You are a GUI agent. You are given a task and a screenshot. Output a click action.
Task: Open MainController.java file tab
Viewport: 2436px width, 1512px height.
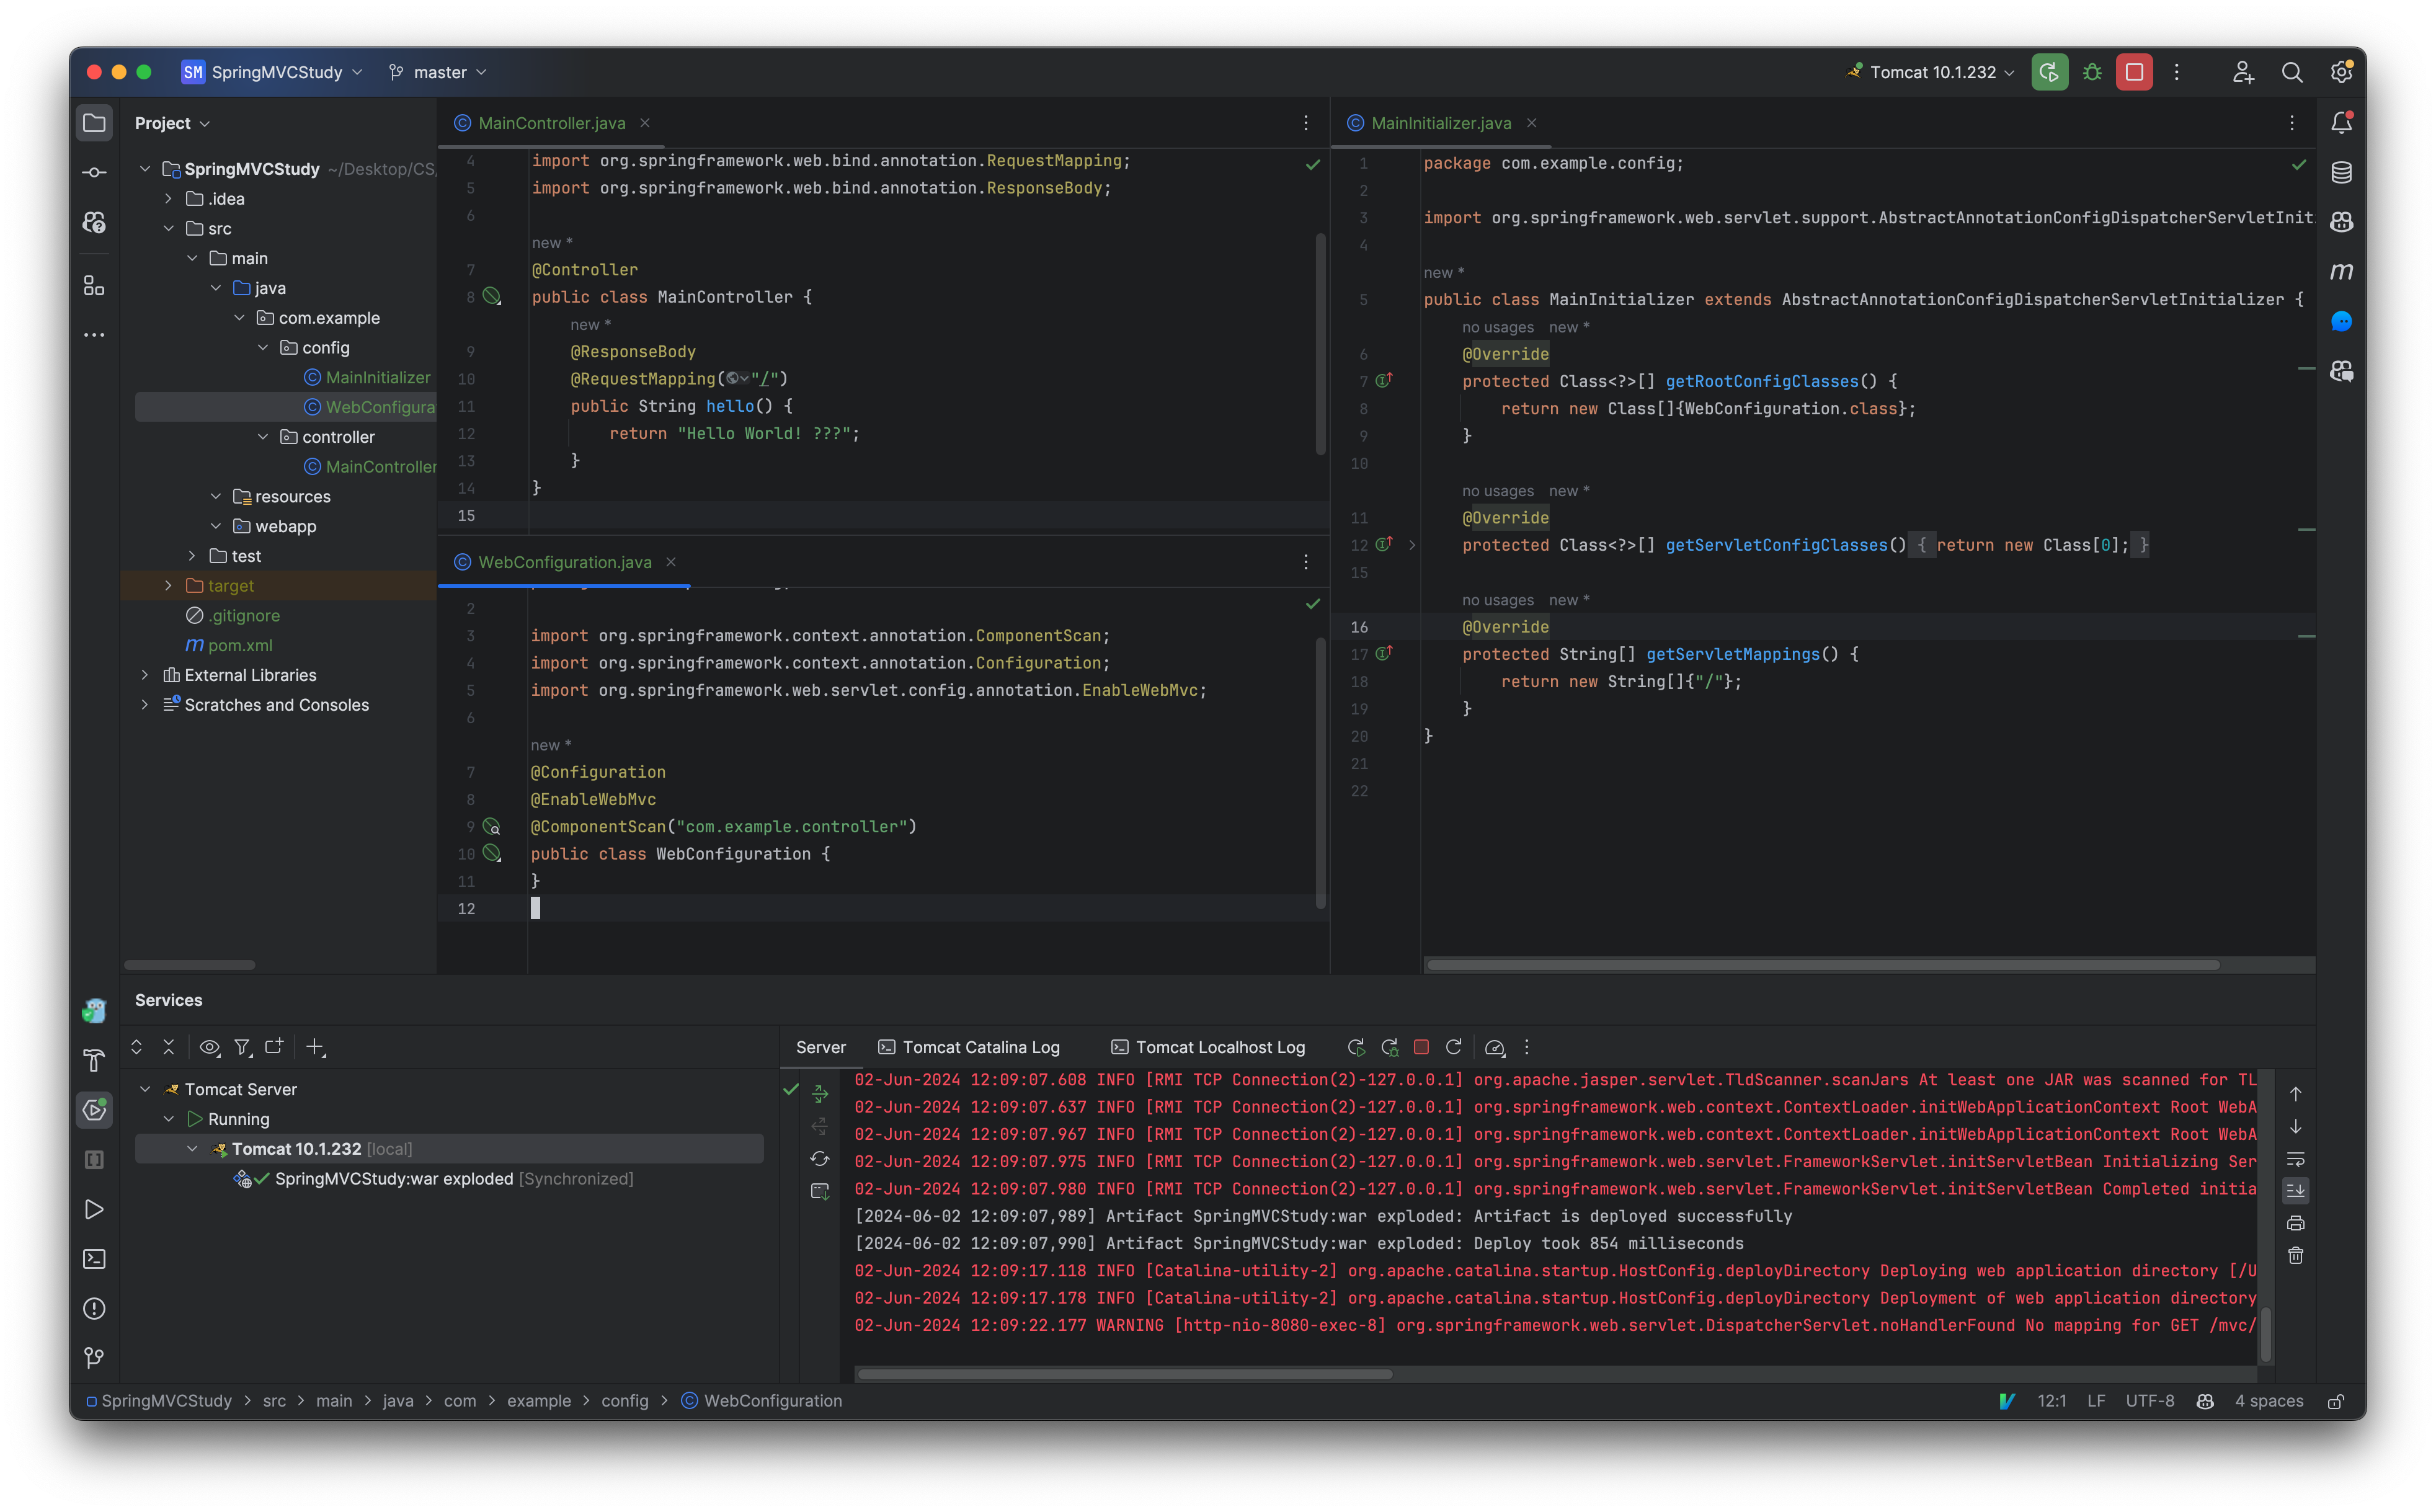(545, 122)
